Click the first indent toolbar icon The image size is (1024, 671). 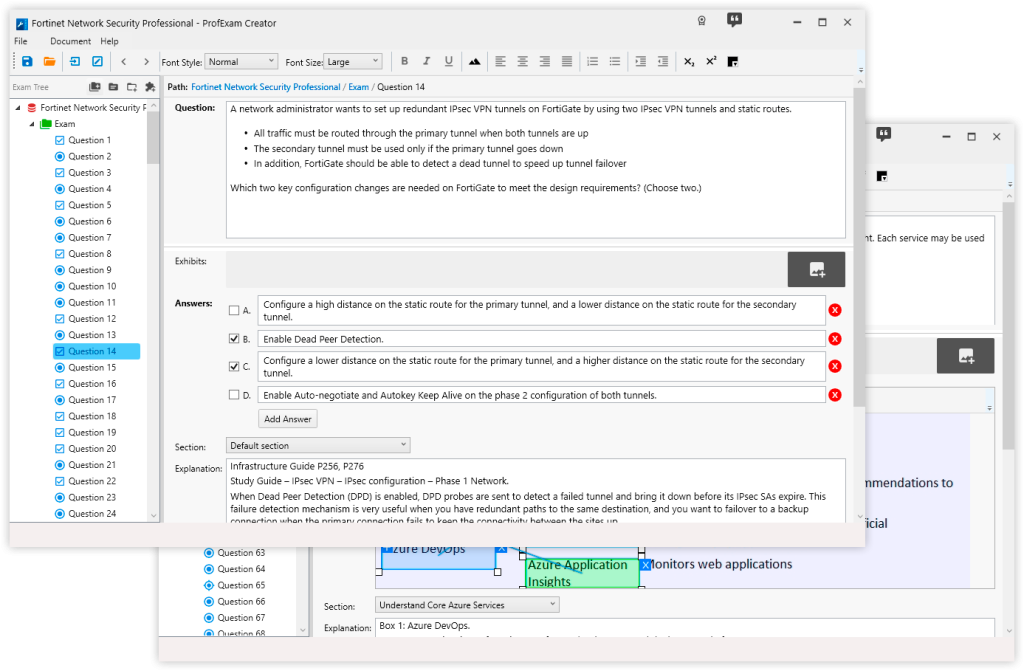641,61
